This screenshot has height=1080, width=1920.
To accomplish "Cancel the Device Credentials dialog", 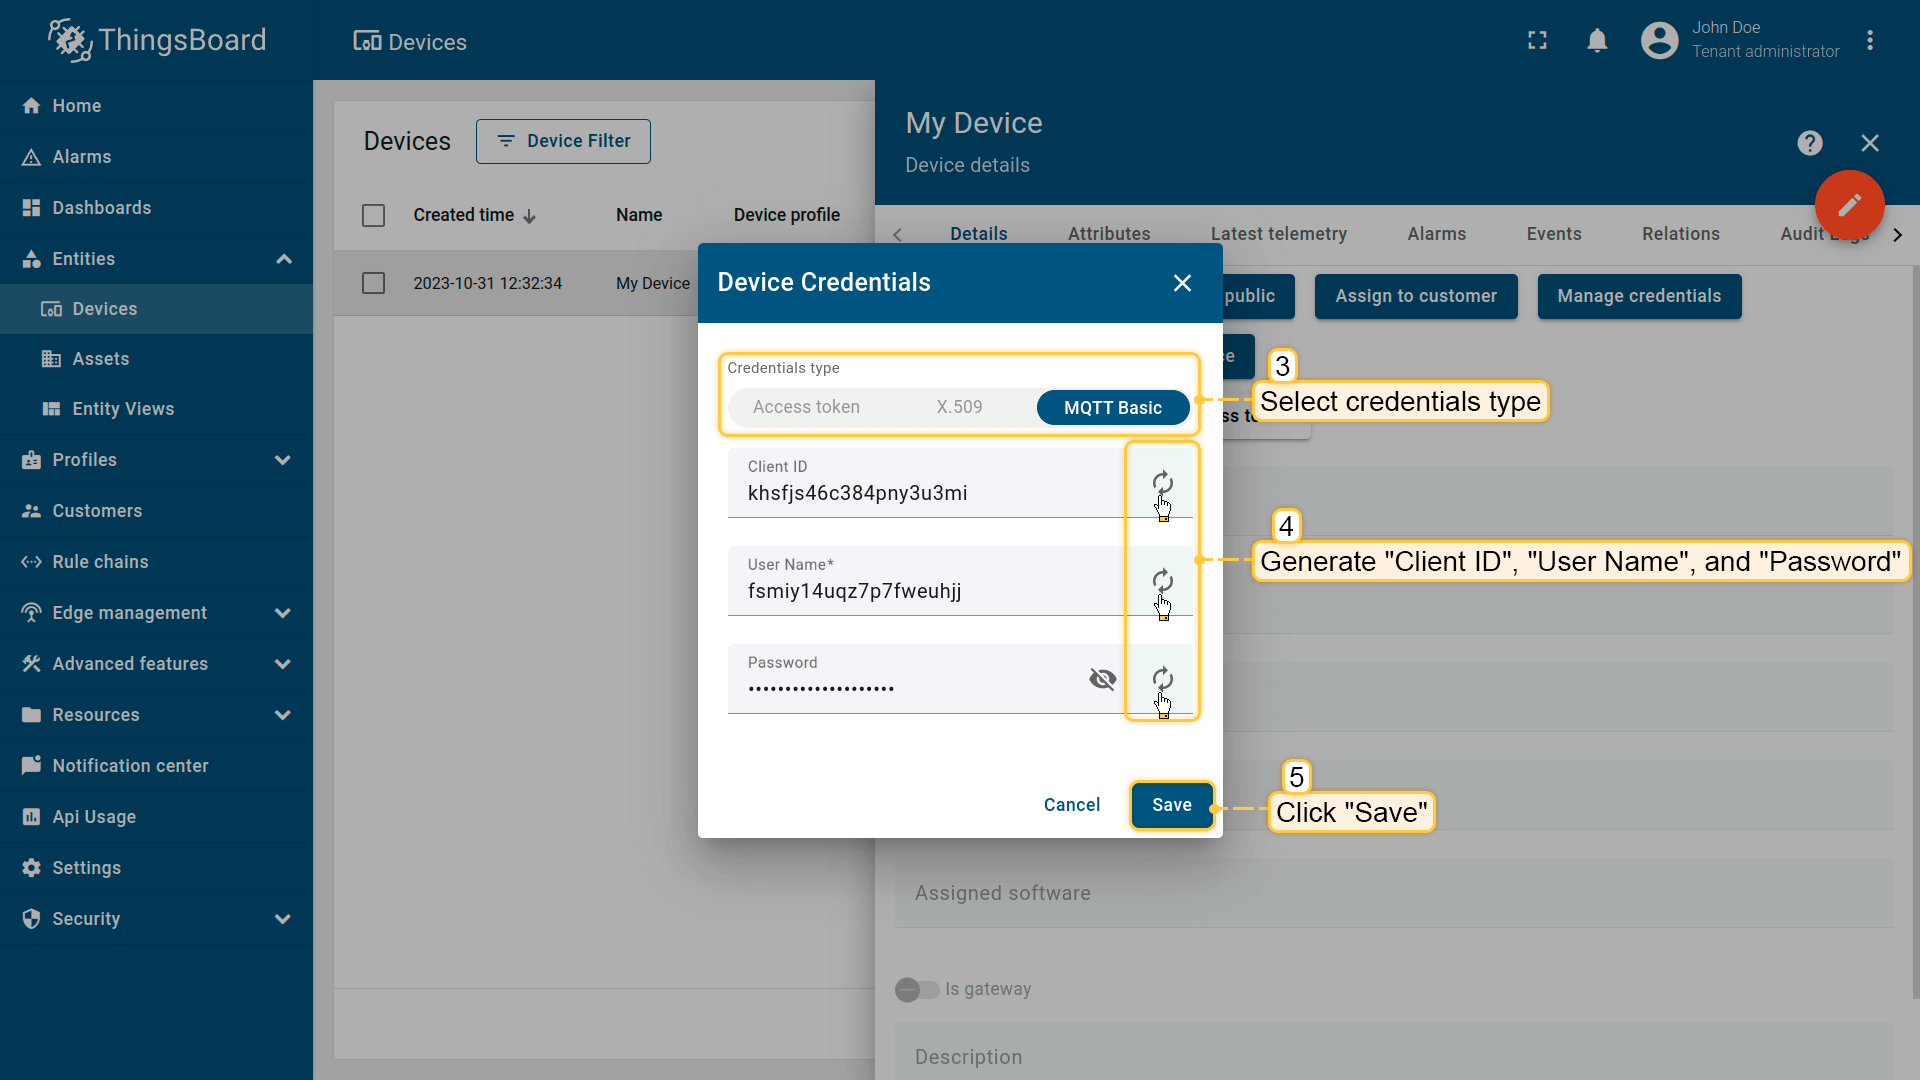I will point(1071,805).
